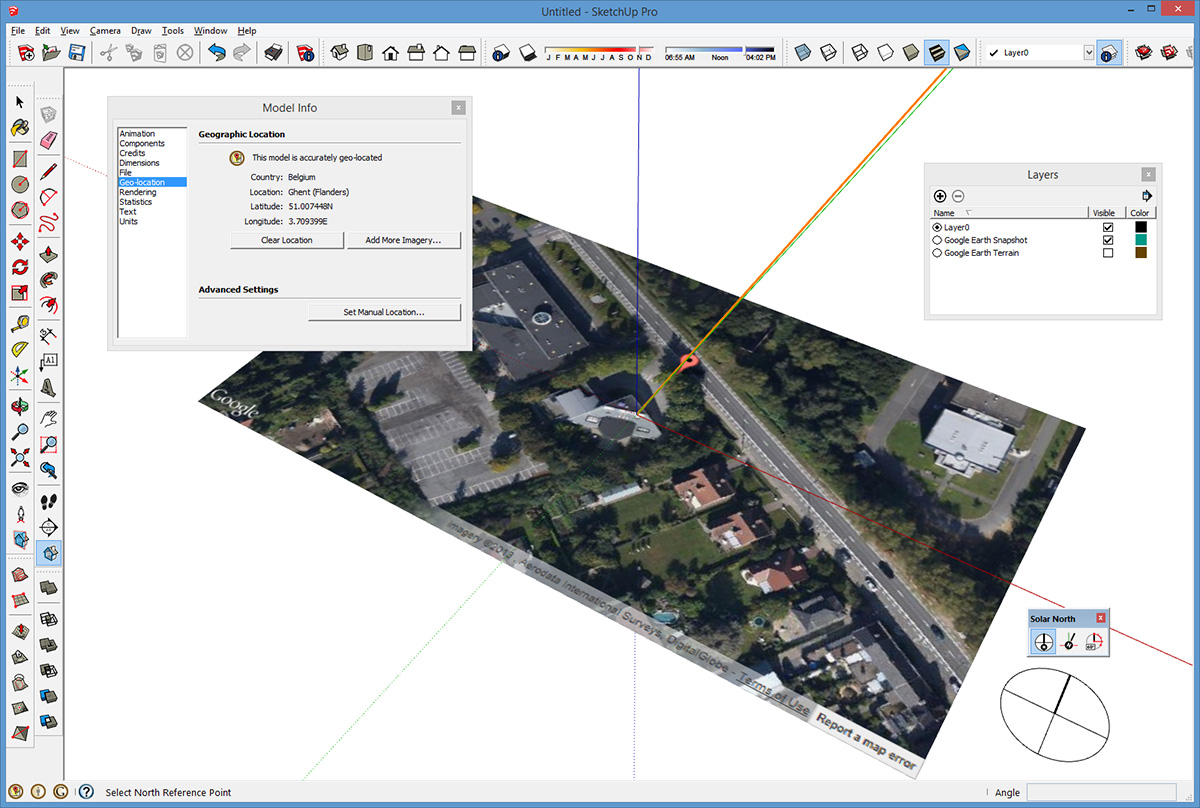Choose the Rotate tool
Image resolution: width=1200 pixels, height=808 pixels.
[19, 267]
